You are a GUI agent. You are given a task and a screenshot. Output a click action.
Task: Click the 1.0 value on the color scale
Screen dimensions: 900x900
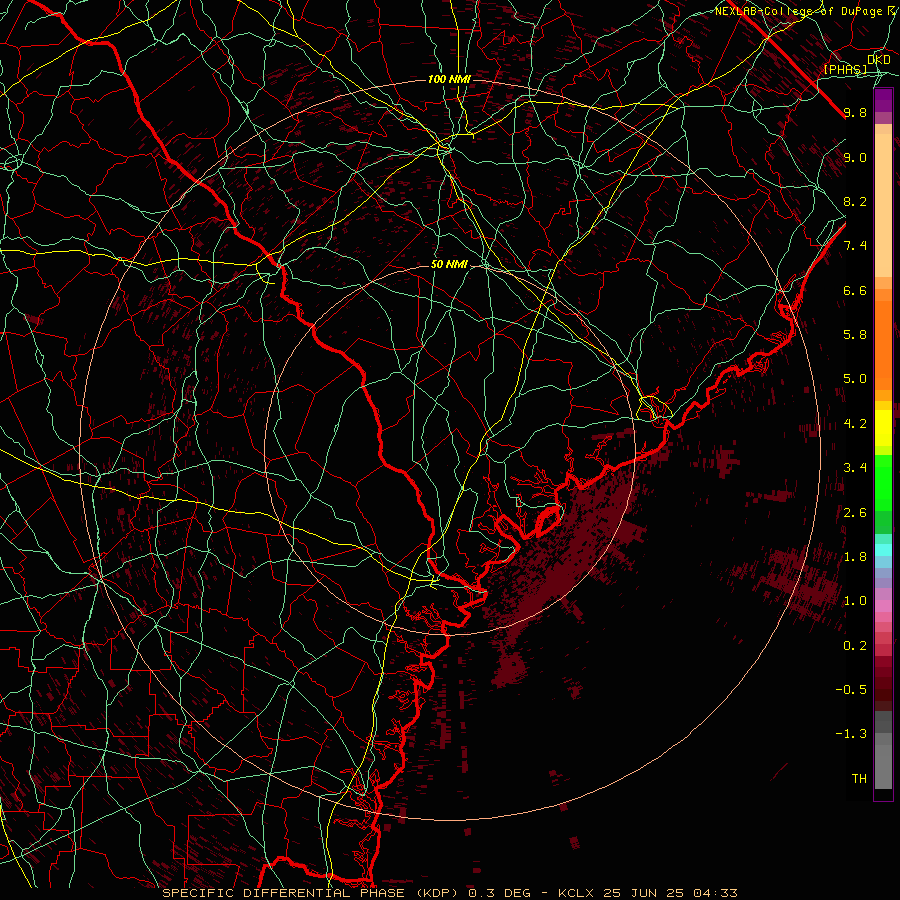(x=855, y=601)
